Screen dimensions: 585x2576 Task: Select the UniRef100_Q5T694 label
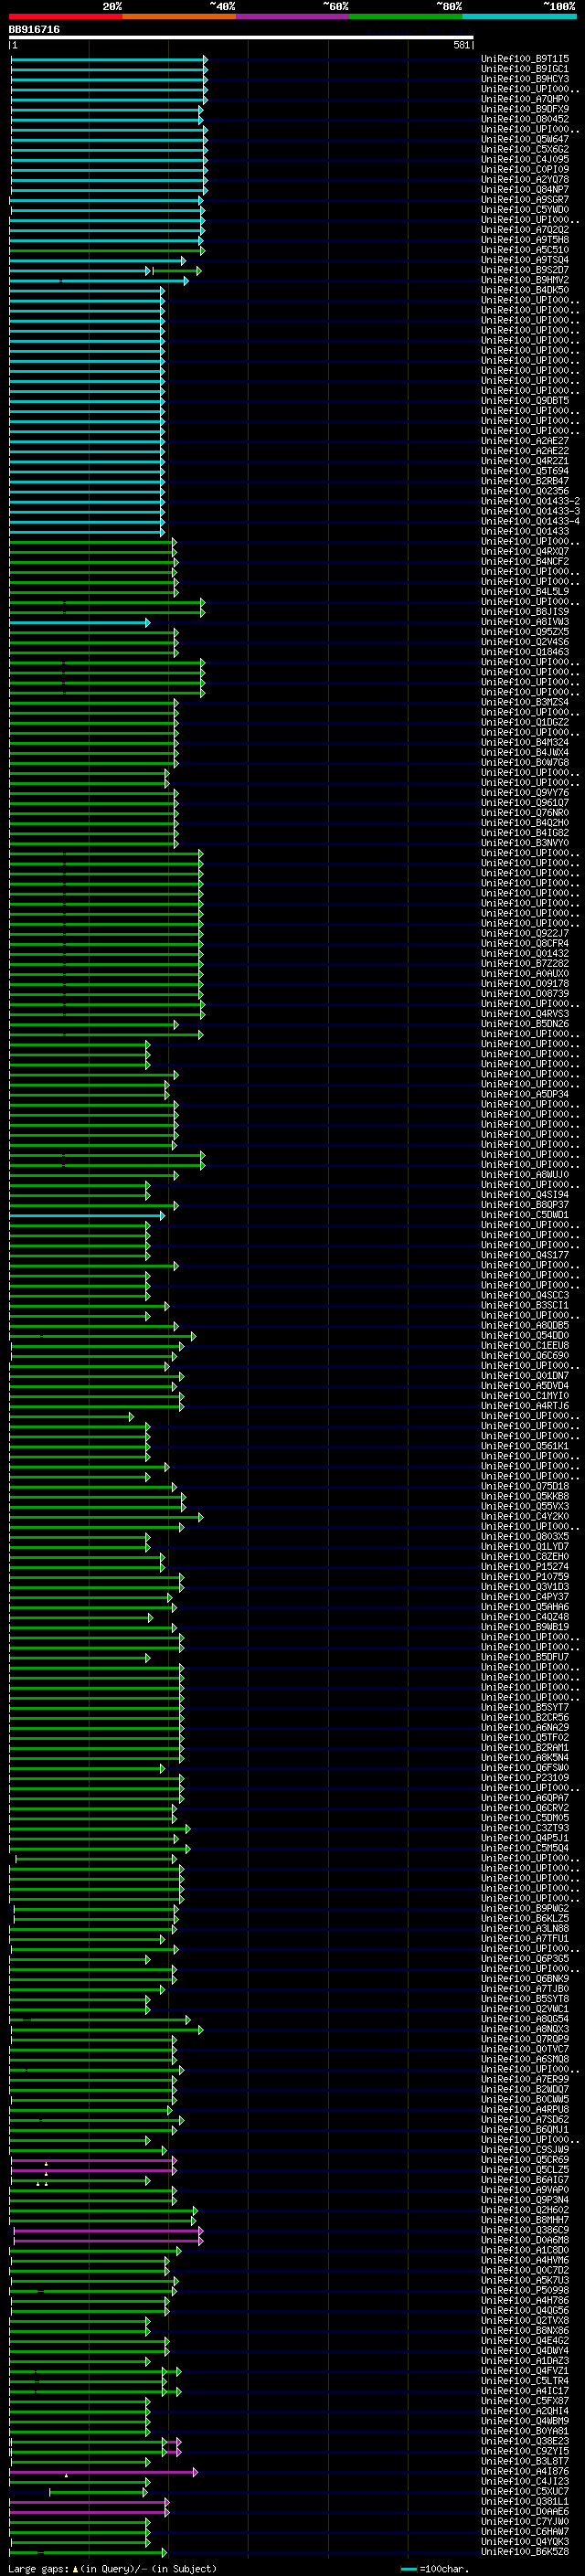525,472
